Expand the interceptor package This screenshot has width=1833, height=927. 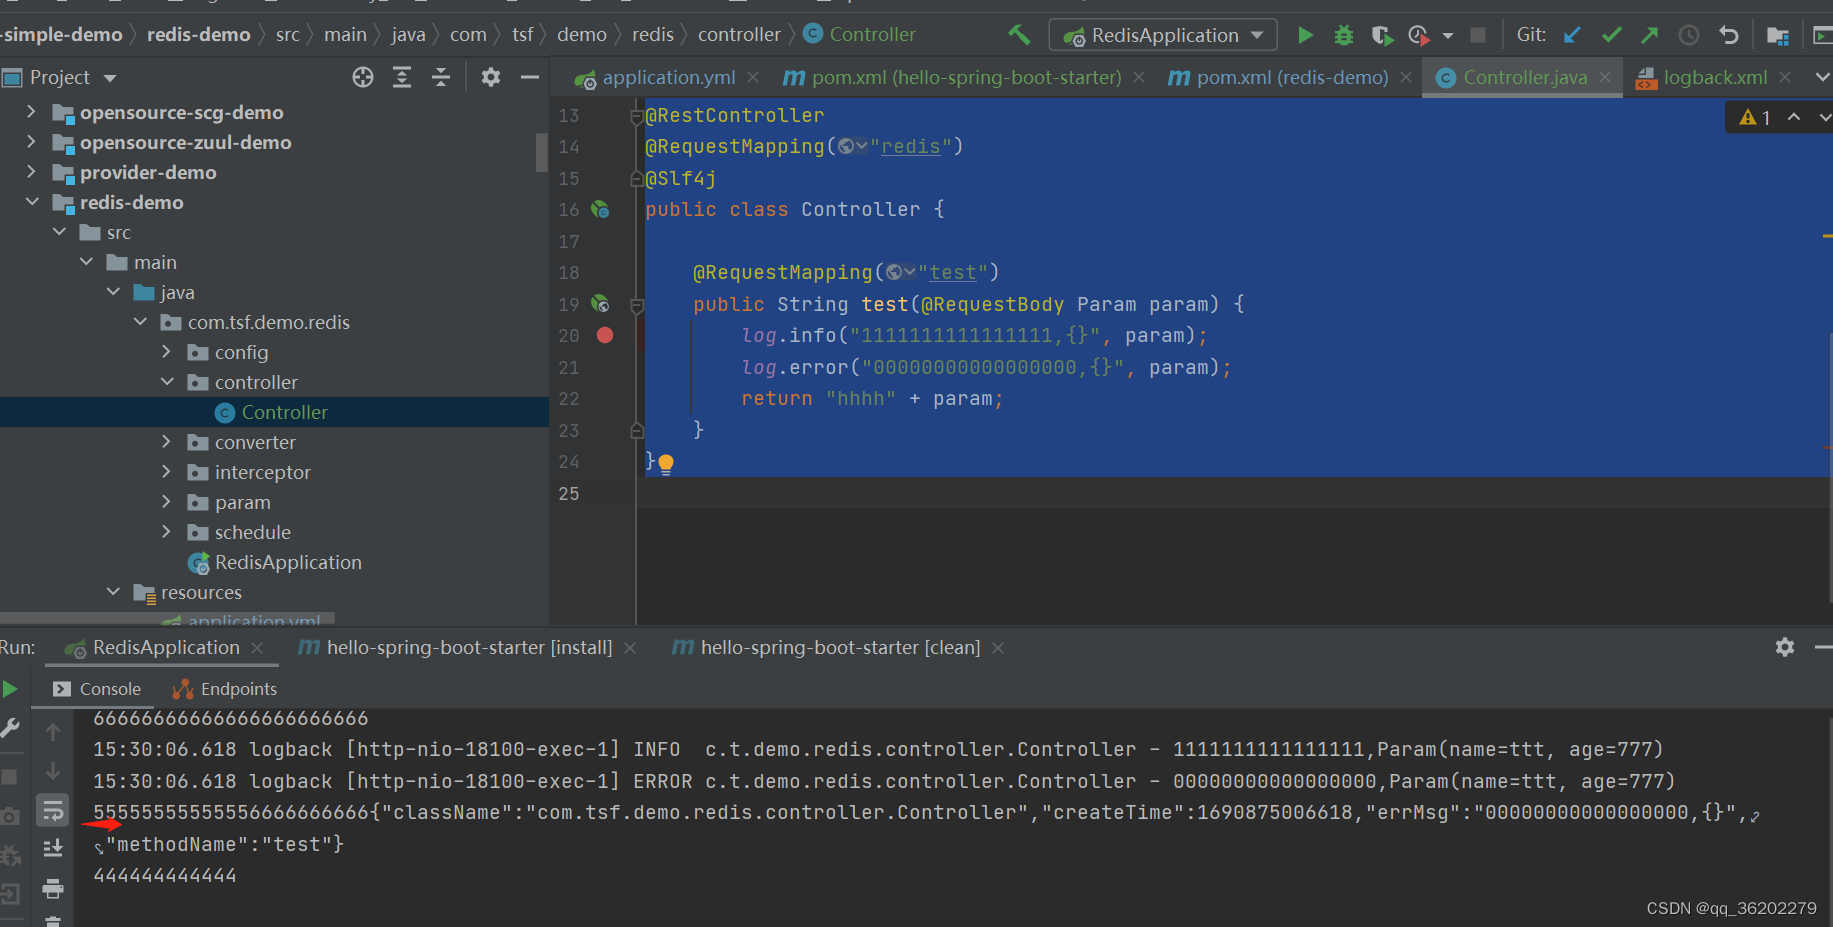[166, 472]
